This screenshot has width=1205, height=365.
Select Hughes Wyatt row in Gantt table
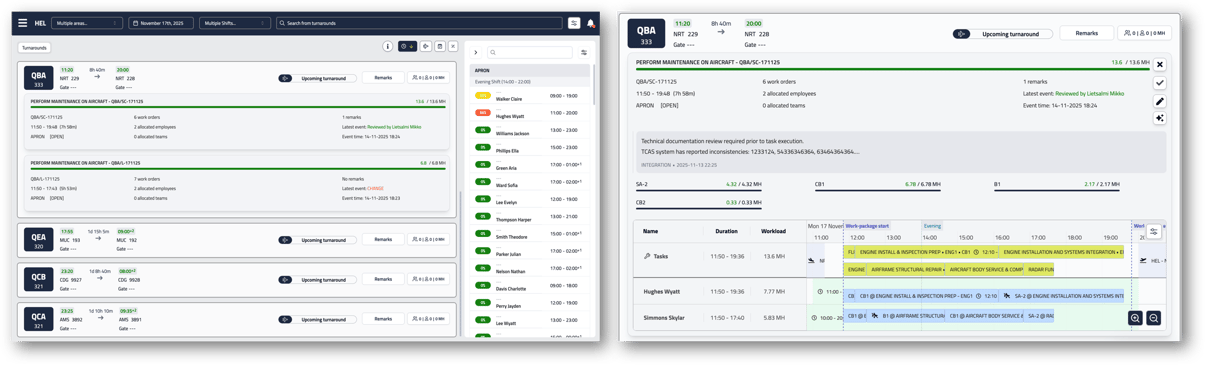click(x=720, y=292)
